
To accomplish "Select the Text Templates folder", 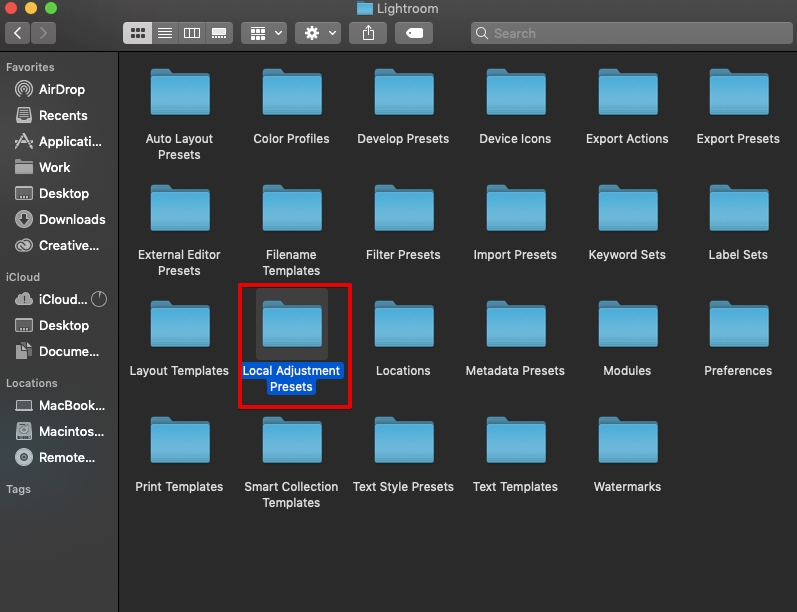I will point(516,440).
